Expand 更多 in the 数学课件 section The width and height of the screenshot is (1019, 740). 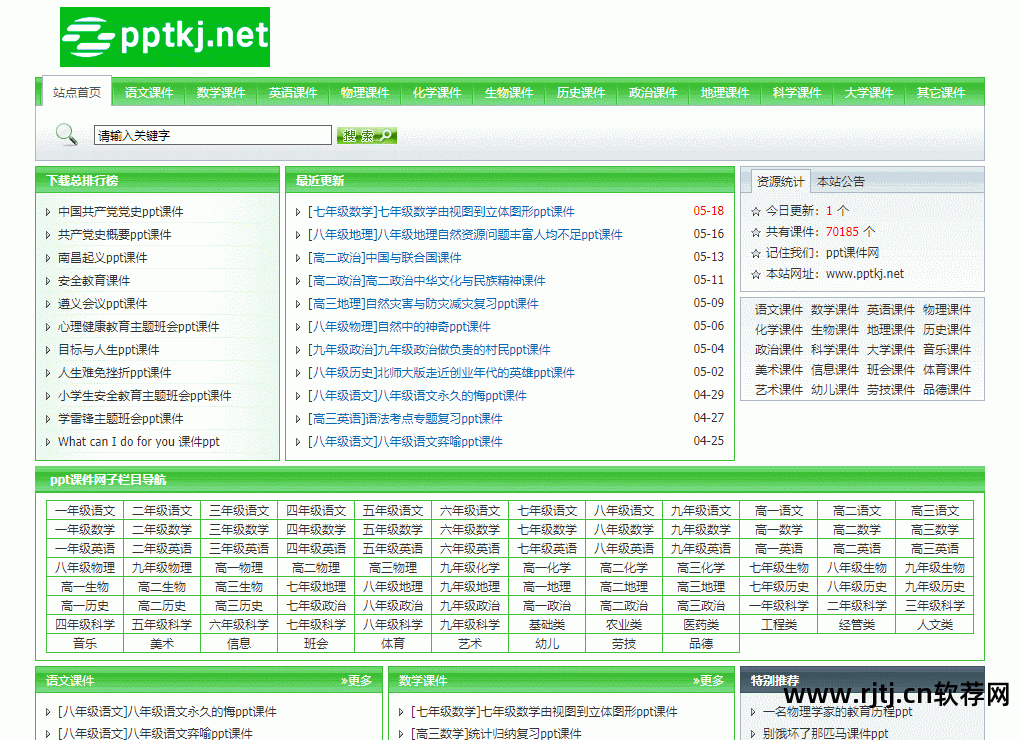[710, 681]
